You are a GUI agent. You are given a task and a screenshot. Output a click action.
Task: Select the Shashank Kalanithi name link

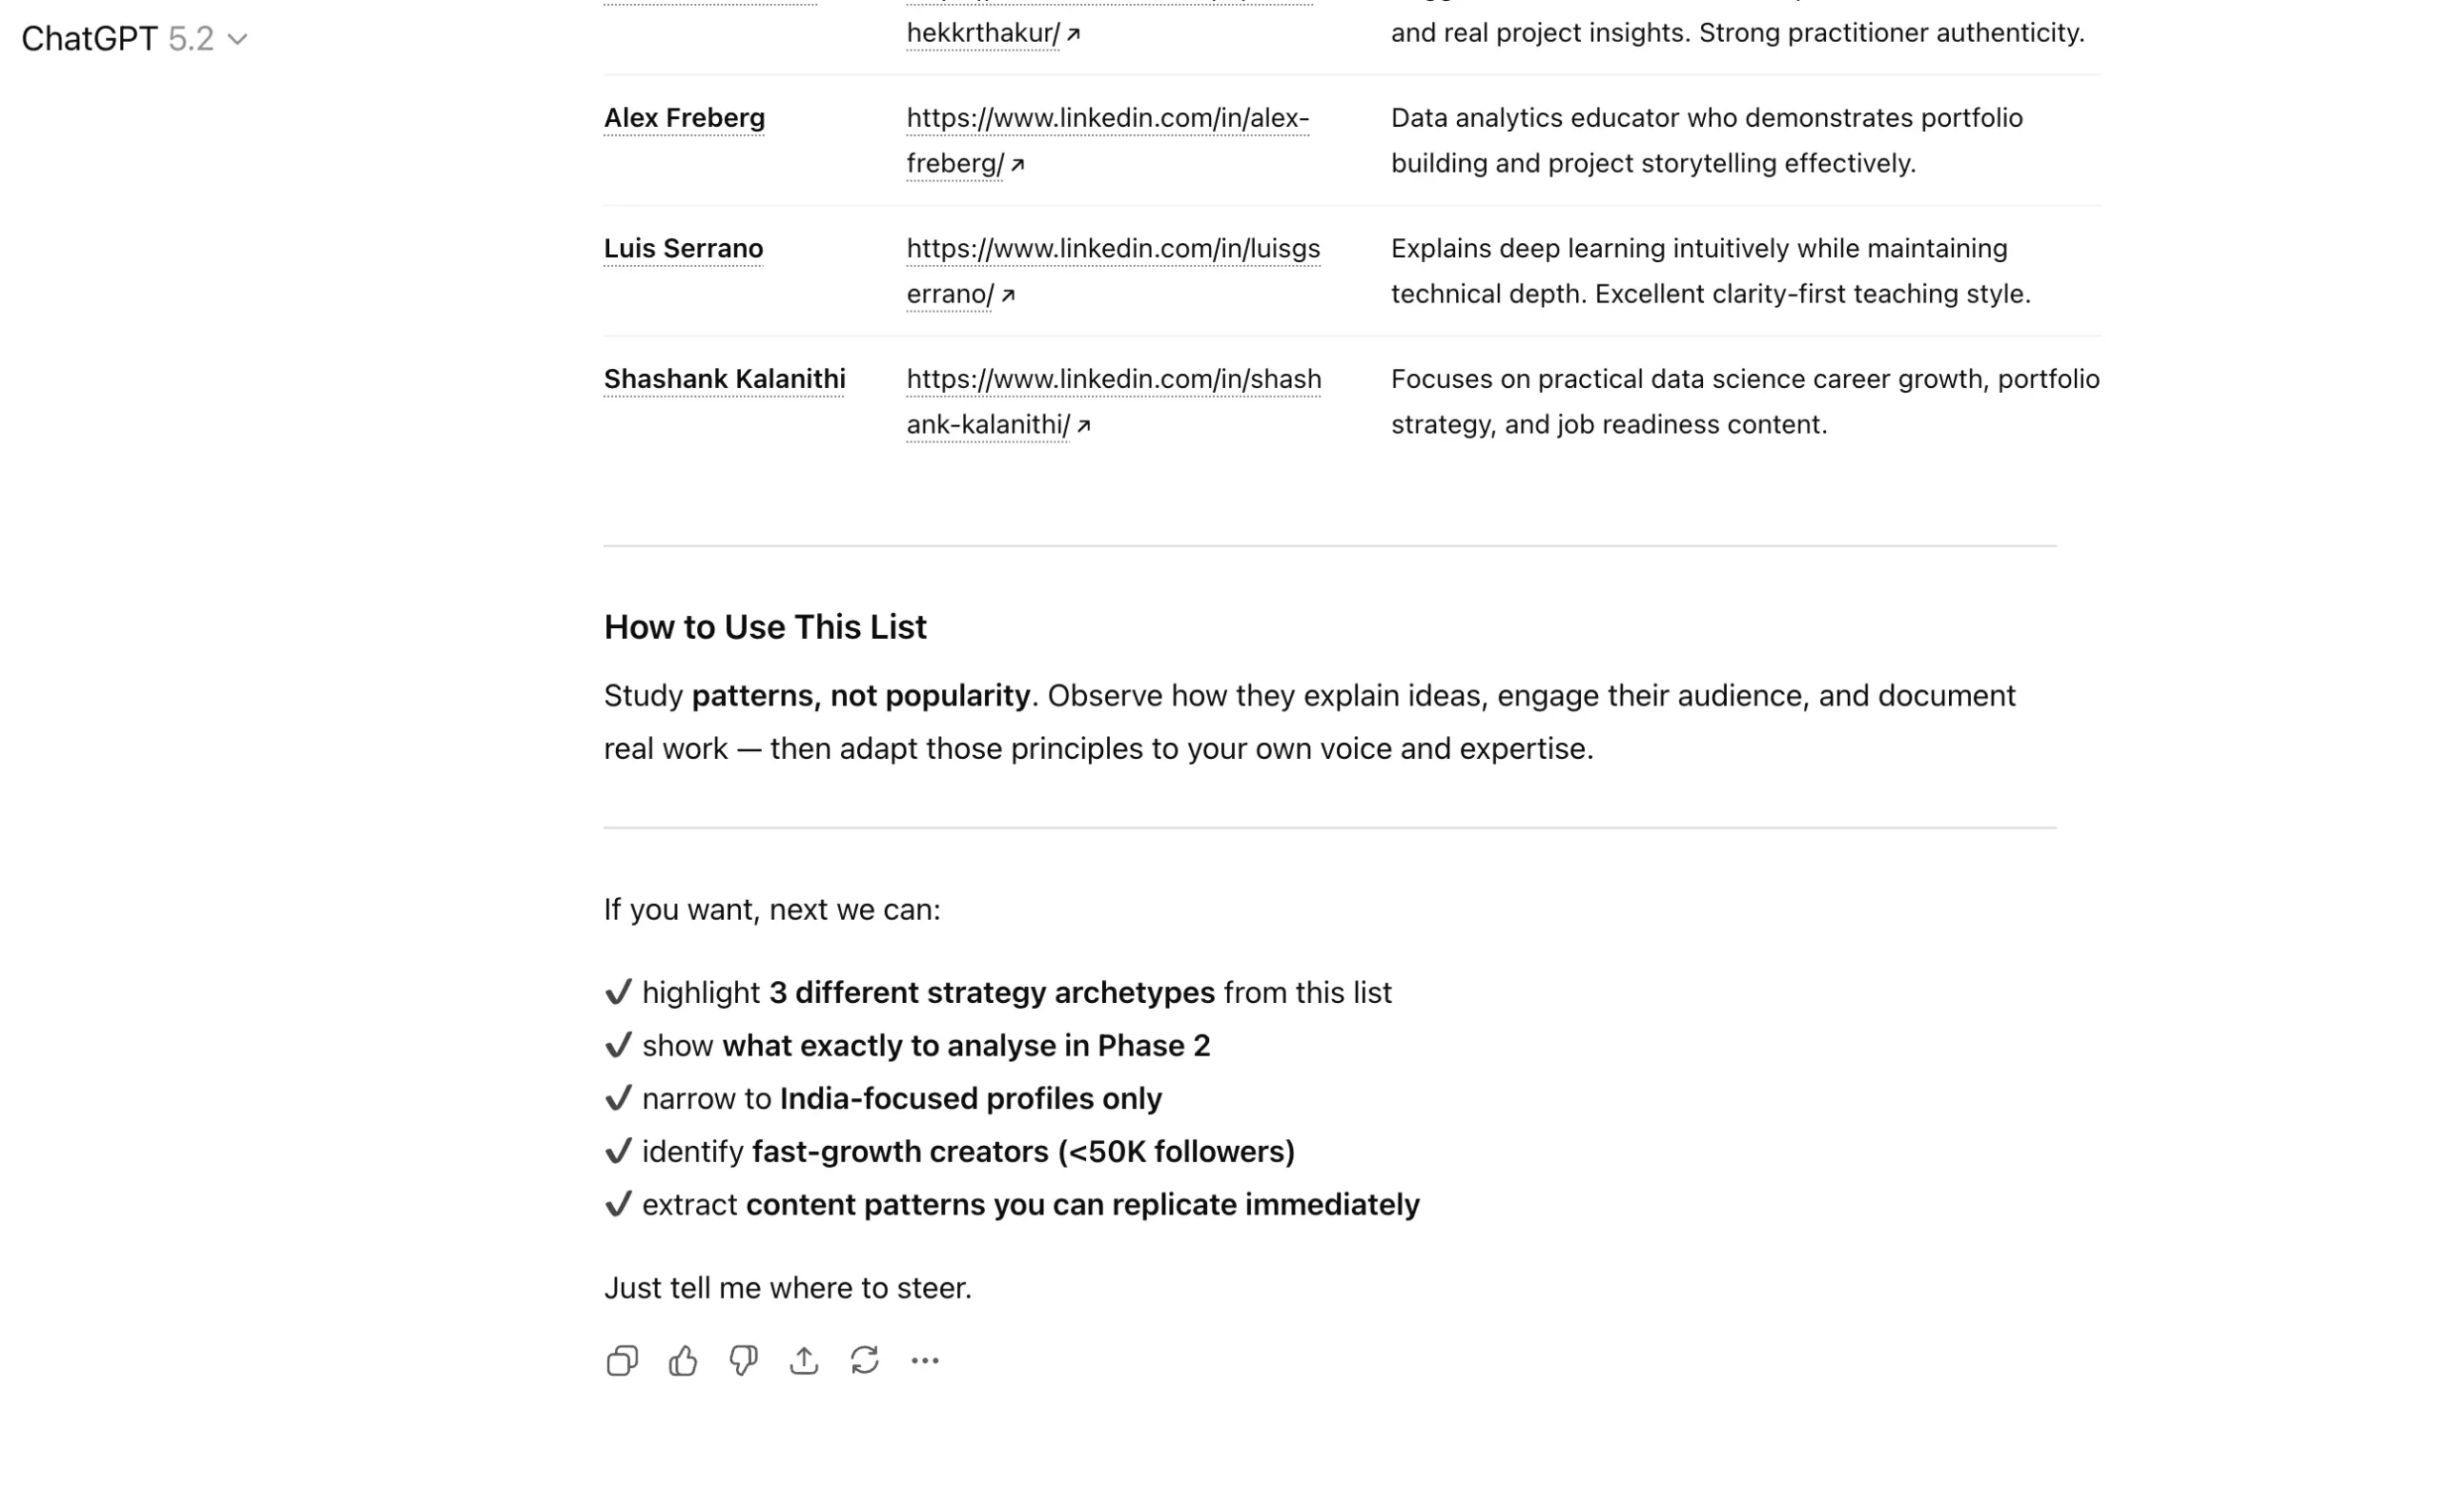pyautogui.click(x=724, y=379)
